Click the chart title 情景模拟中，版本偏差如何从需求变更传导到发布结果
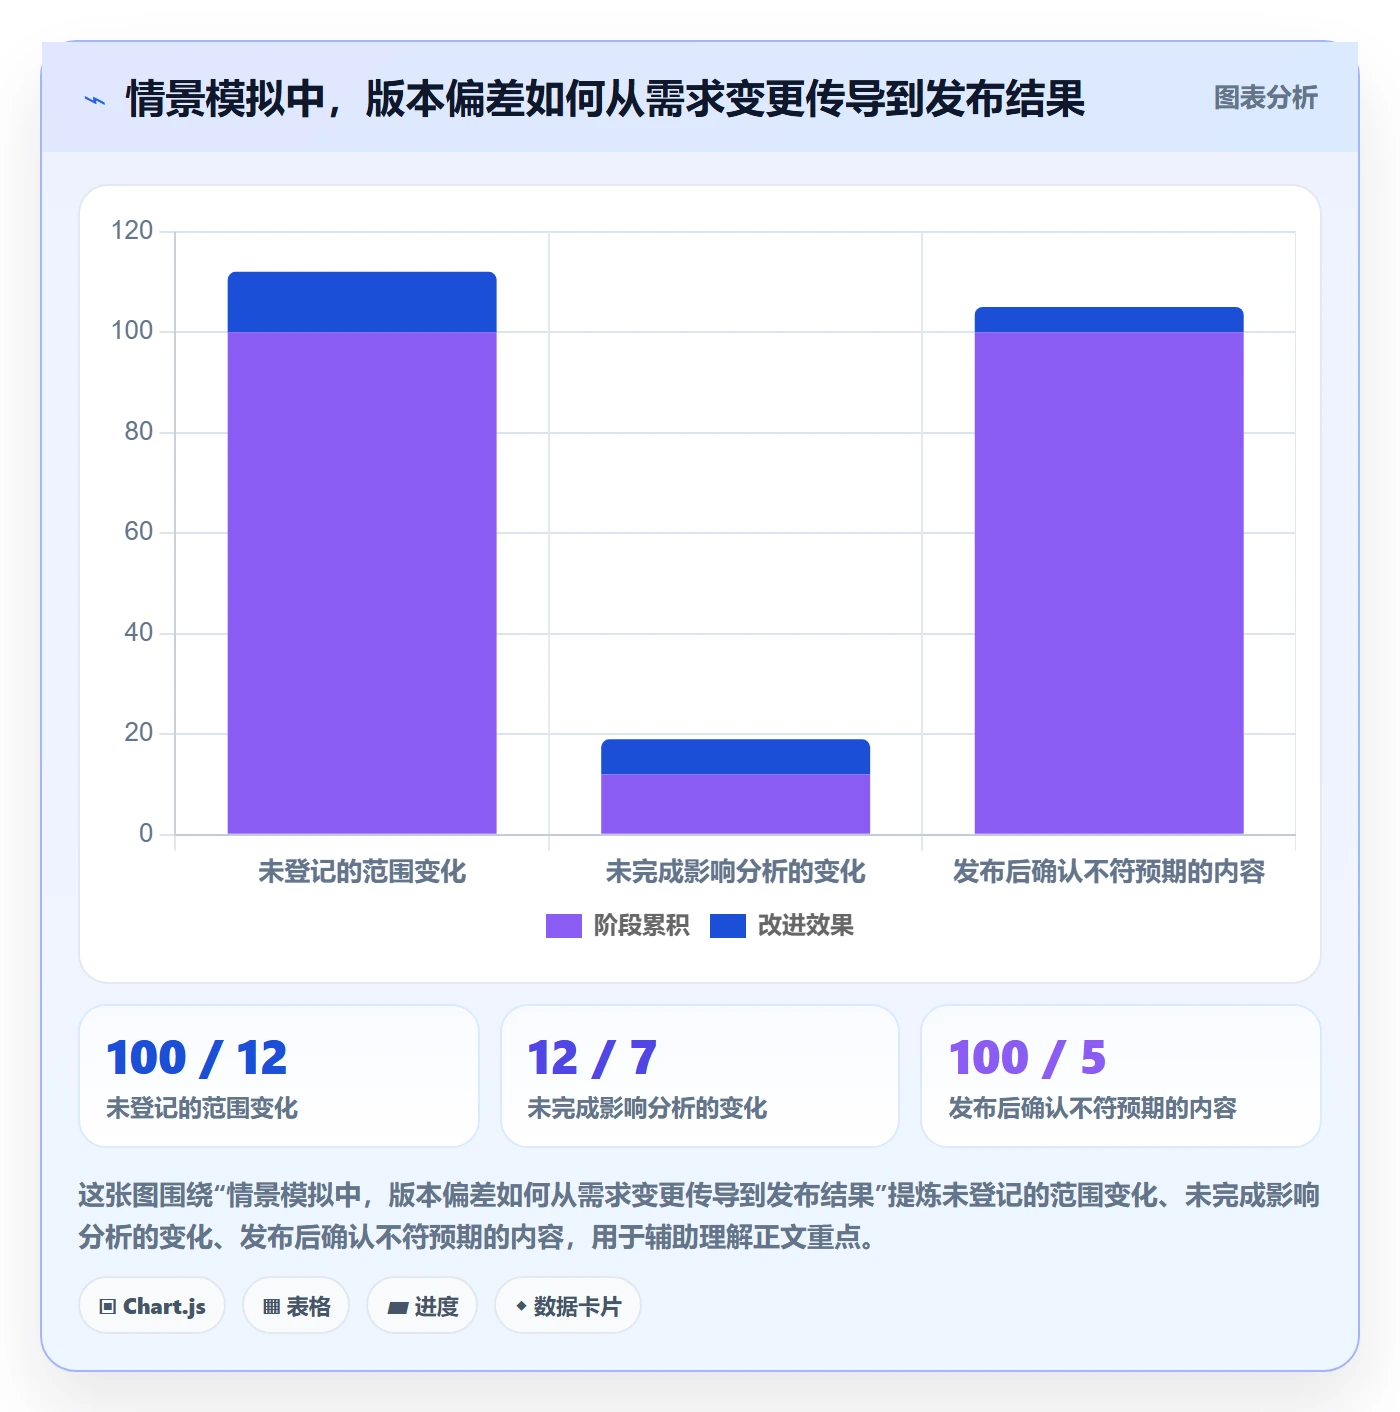The width and height of the screenshot is (1400, 1412). [x=605, y=99]
